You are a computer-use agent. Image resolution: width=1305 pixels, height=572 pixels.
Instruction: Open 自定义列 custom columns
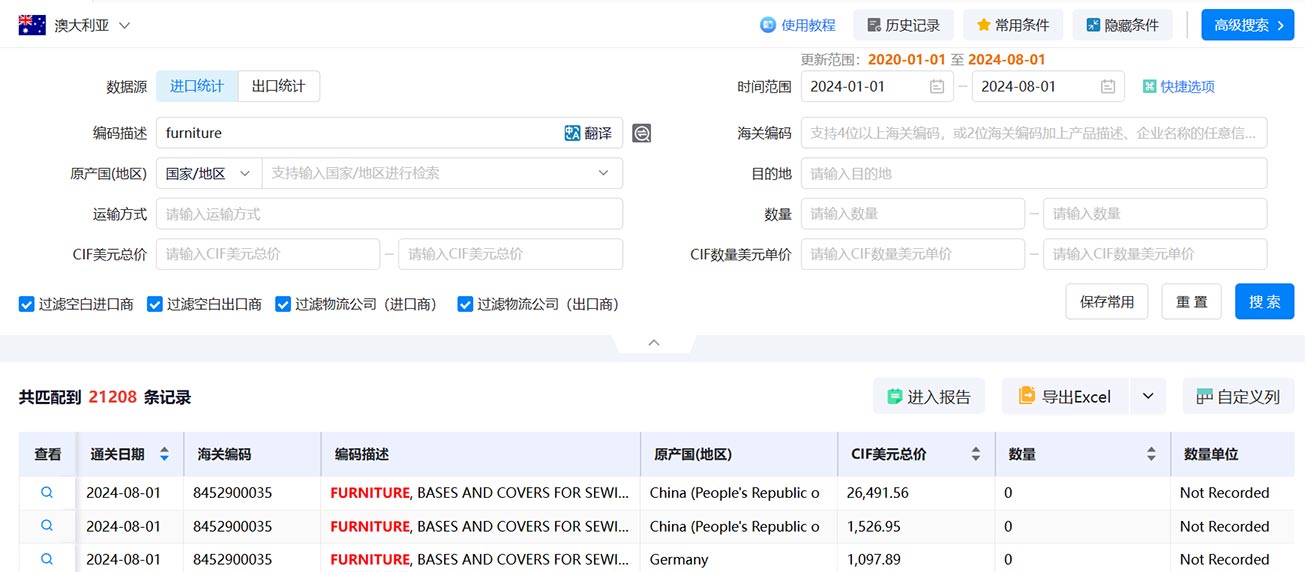click(x=1238, y=397)
